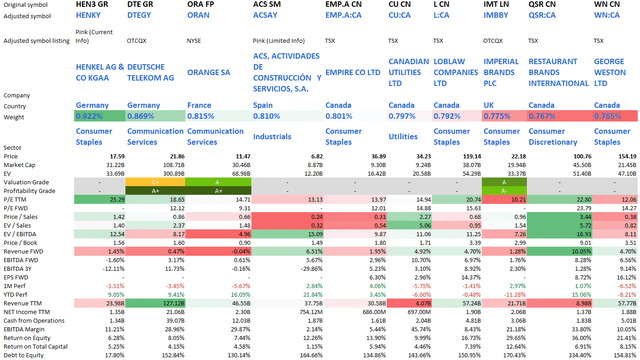Click the NYSE listing cell
Viewport: 640px width, 360px height.
[194, 41]
